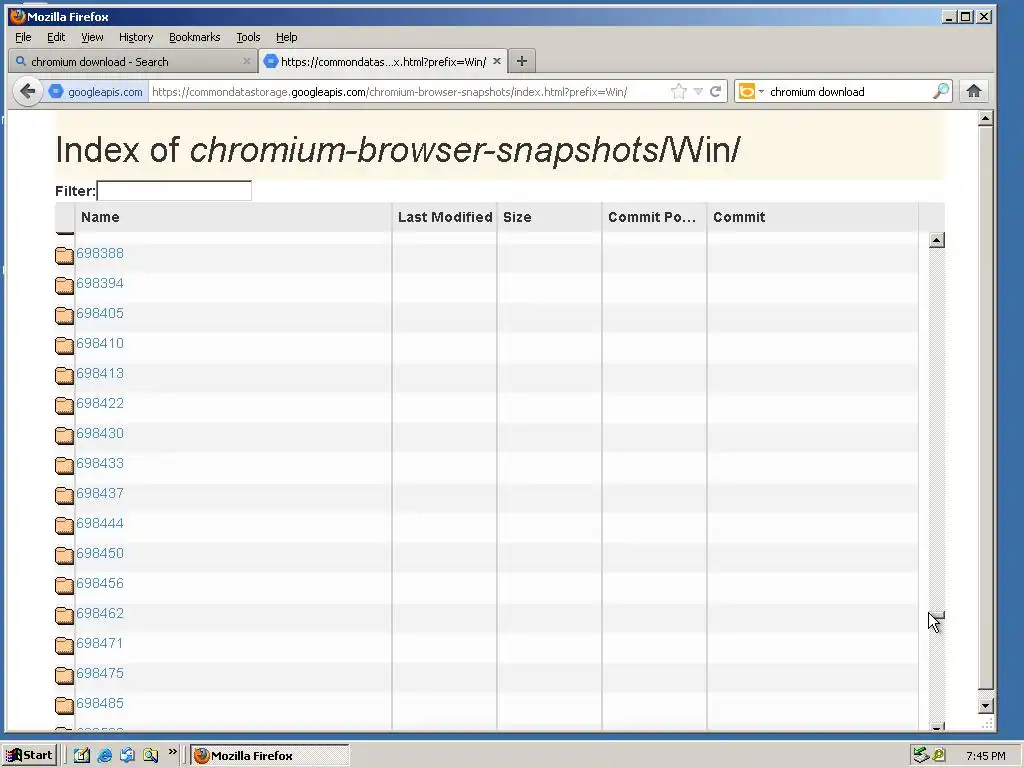Switch to chromium download Search tab
Image resolution: width=1024 pixels, height=768 pixels.
click(133, 61)
